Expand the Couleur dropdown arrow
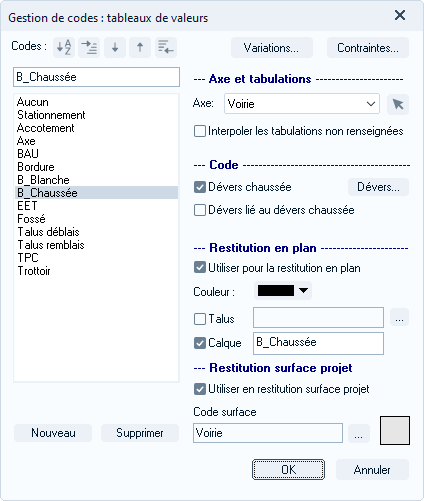 point(303,290)
